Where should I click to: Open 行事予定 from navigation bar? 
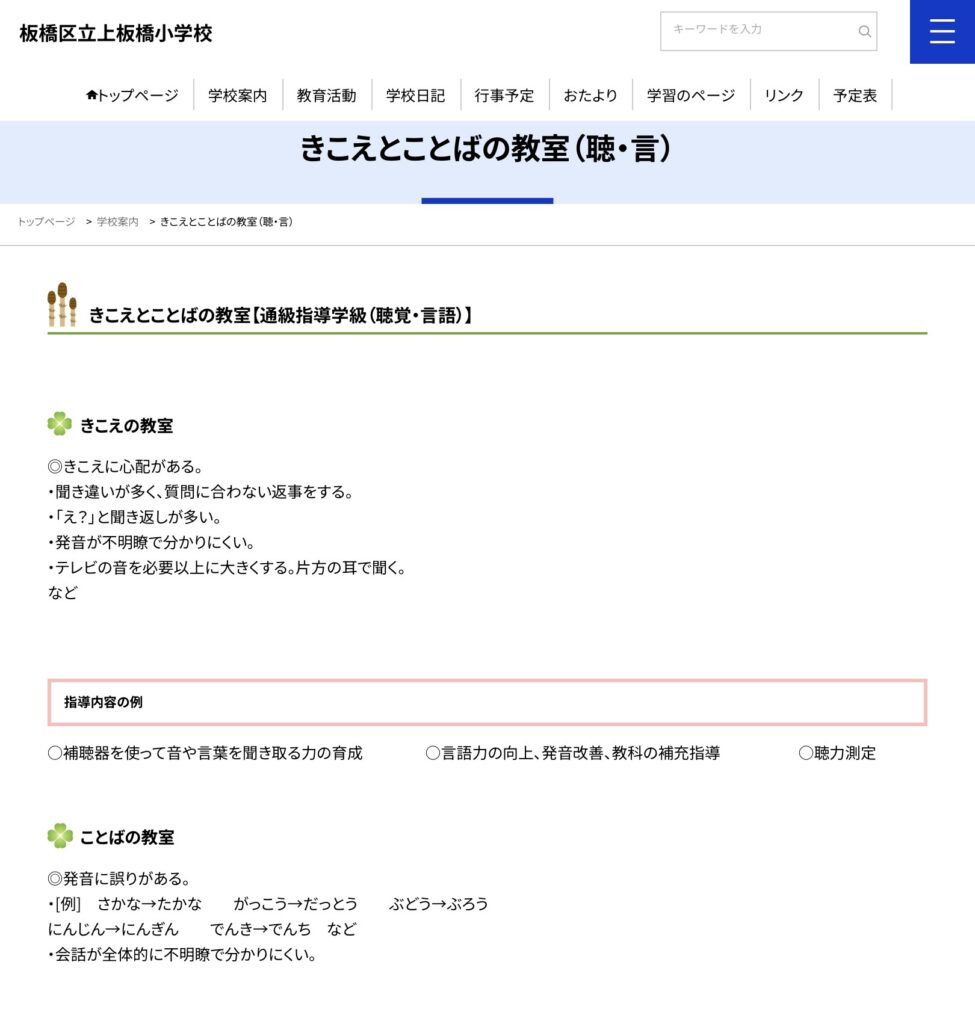pyautogui.click(x=504, y=95)
